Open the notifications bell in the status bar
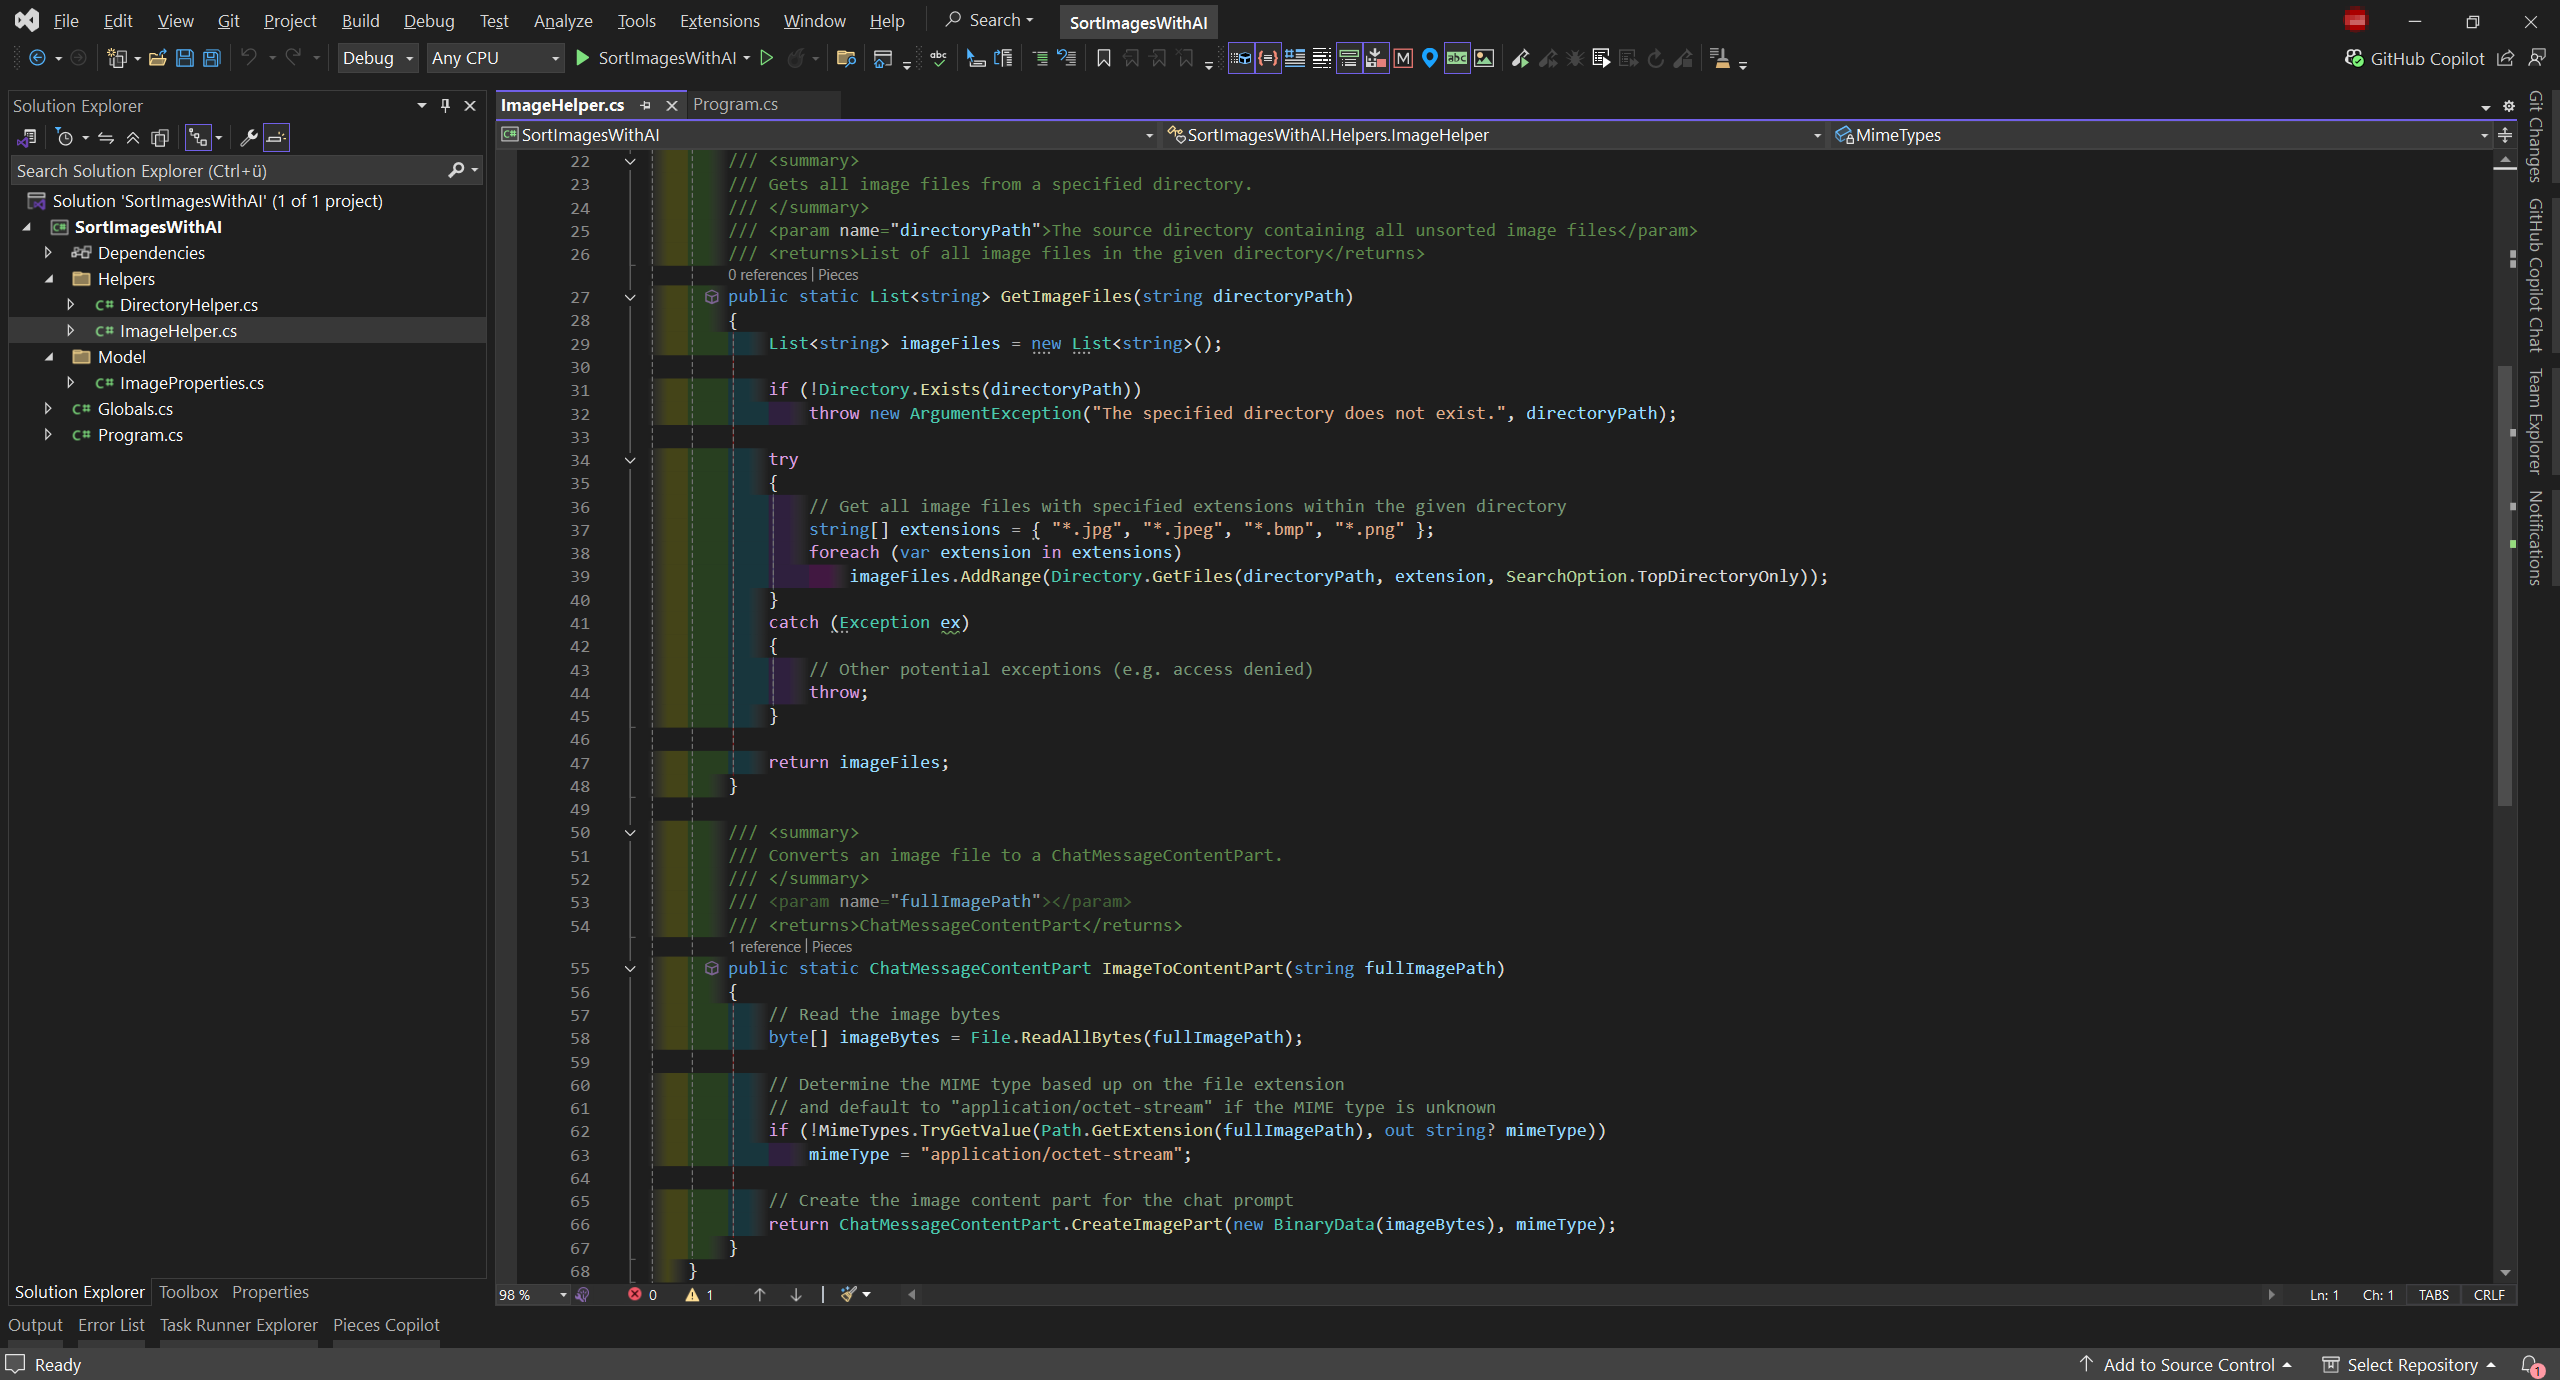Image resolution: width=2560 pixels, height=1380 pixels. pos(2530,1365)
